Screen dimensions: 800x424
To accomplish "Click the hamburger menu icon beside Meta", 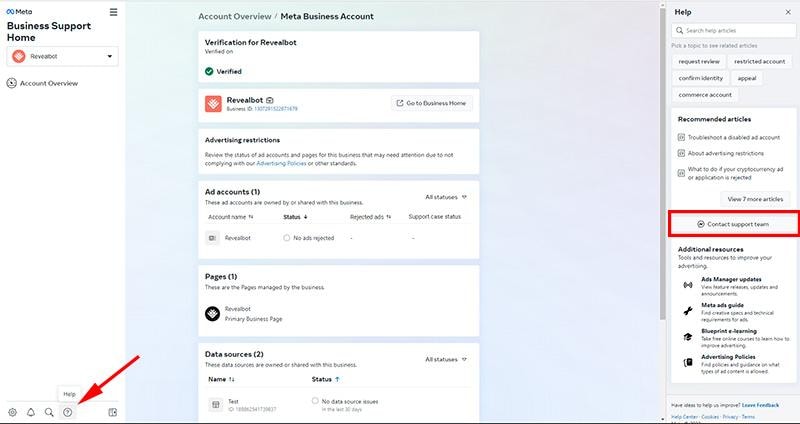I will click(113, 12).
